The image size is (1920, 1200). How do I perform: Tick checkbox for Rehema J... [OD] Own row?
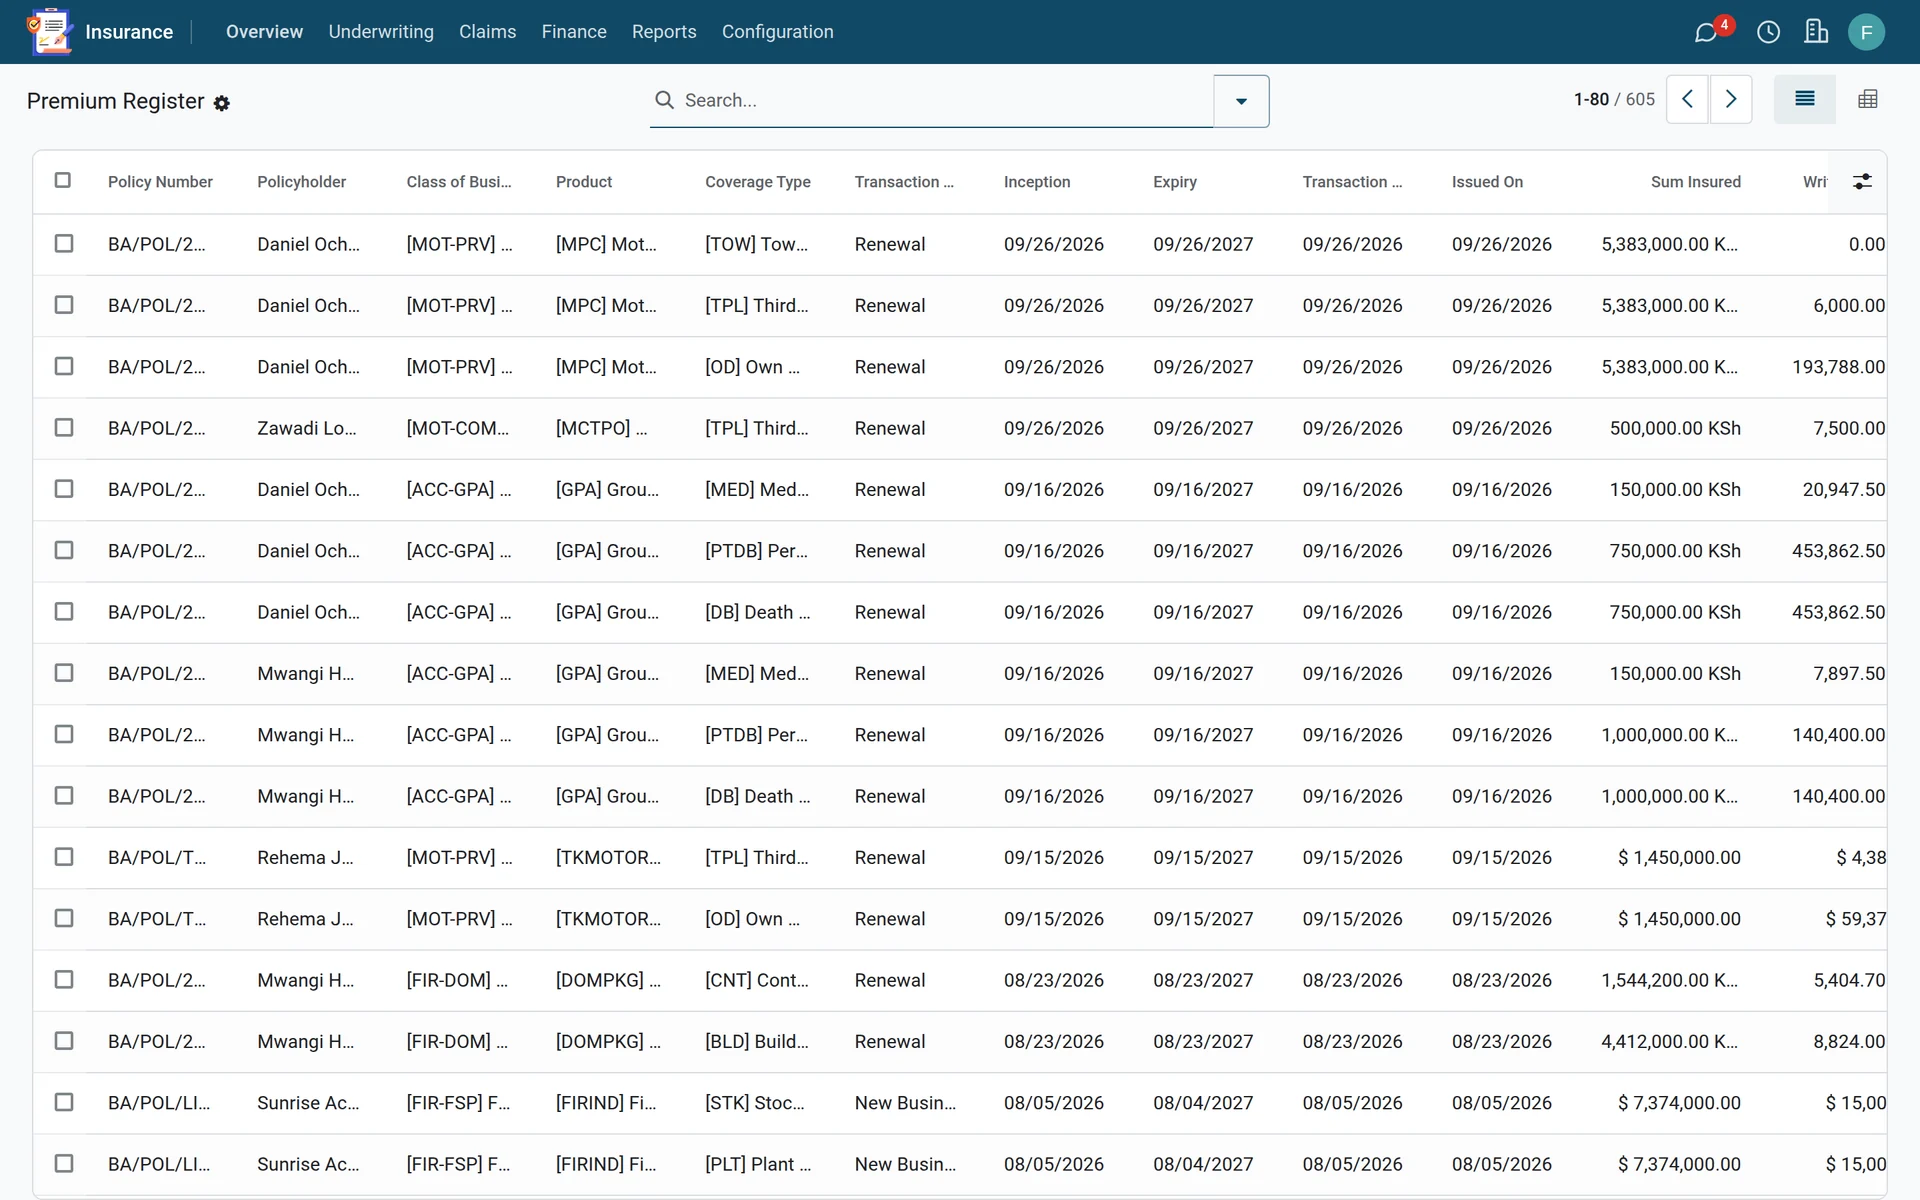click(x=64, y=918)
